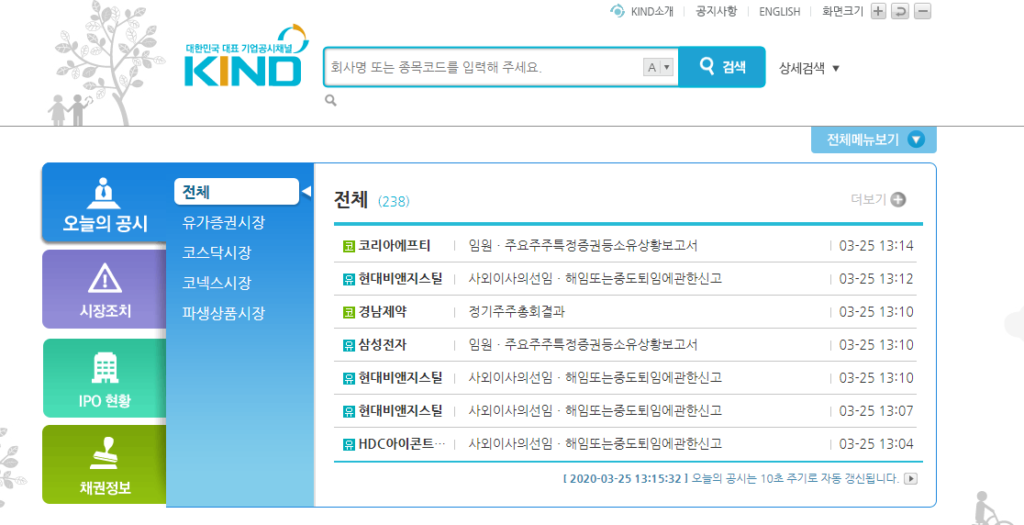The height and width of the screenshot is (525, 1024).
Task: Click the 2020-03-25 13:15:32 refresh timestamp
Action: click(x=626, y=479)
